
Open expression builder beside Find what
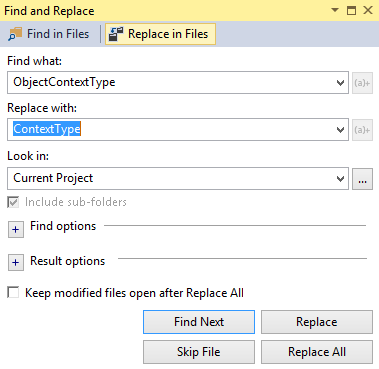pyautogui.click(x=362, y=83)
